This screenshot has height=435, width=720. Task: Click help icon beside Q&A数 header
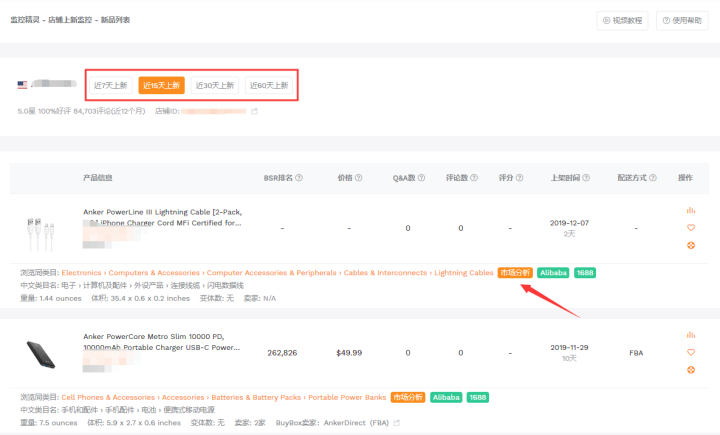pos(421,178)
